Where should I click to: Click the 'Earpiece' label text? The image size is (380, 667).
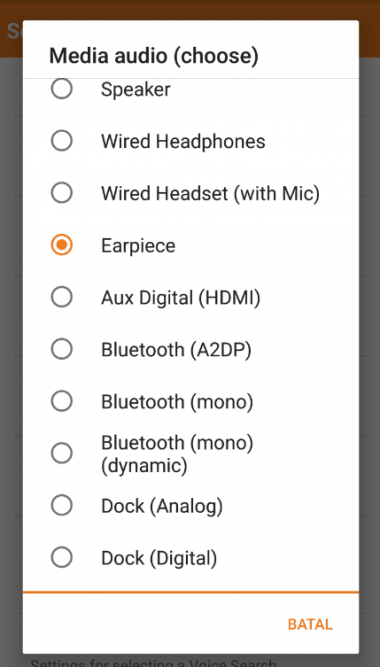pos(138,246)
